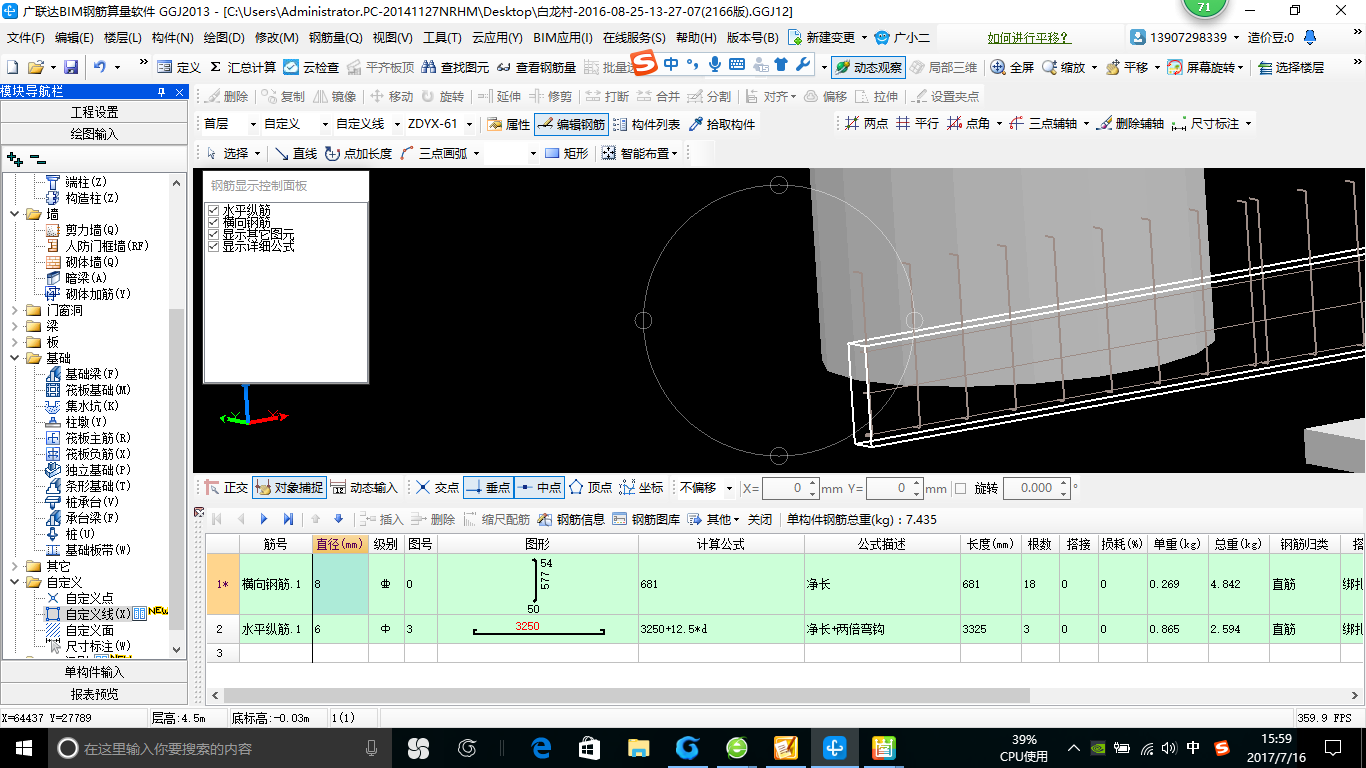Image resolution: width=1366 pixels, height=768 pixels.
Task: Click the Save file icon in toolbar
Action: pyautogui.click(x=71, y=67)
